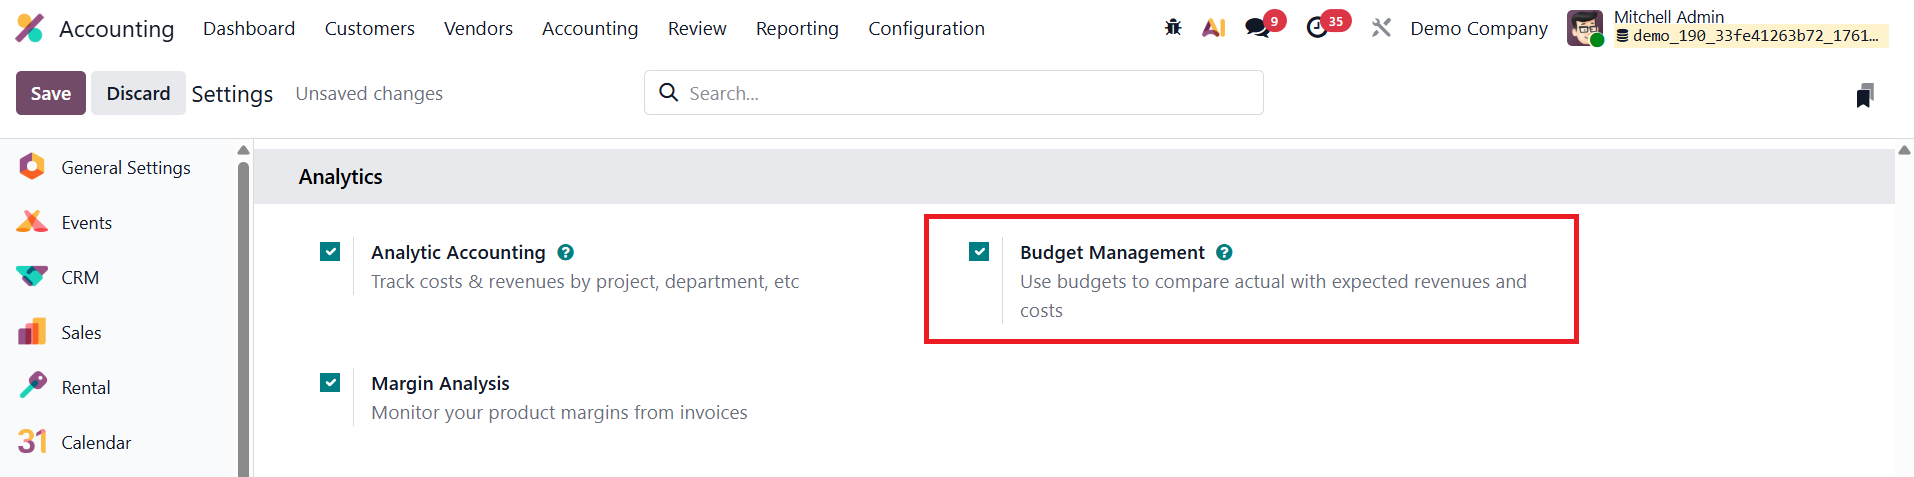Open the chat messages icon
The image size is (1914, 477).
pyautogui.click(x=1257, y=28)
